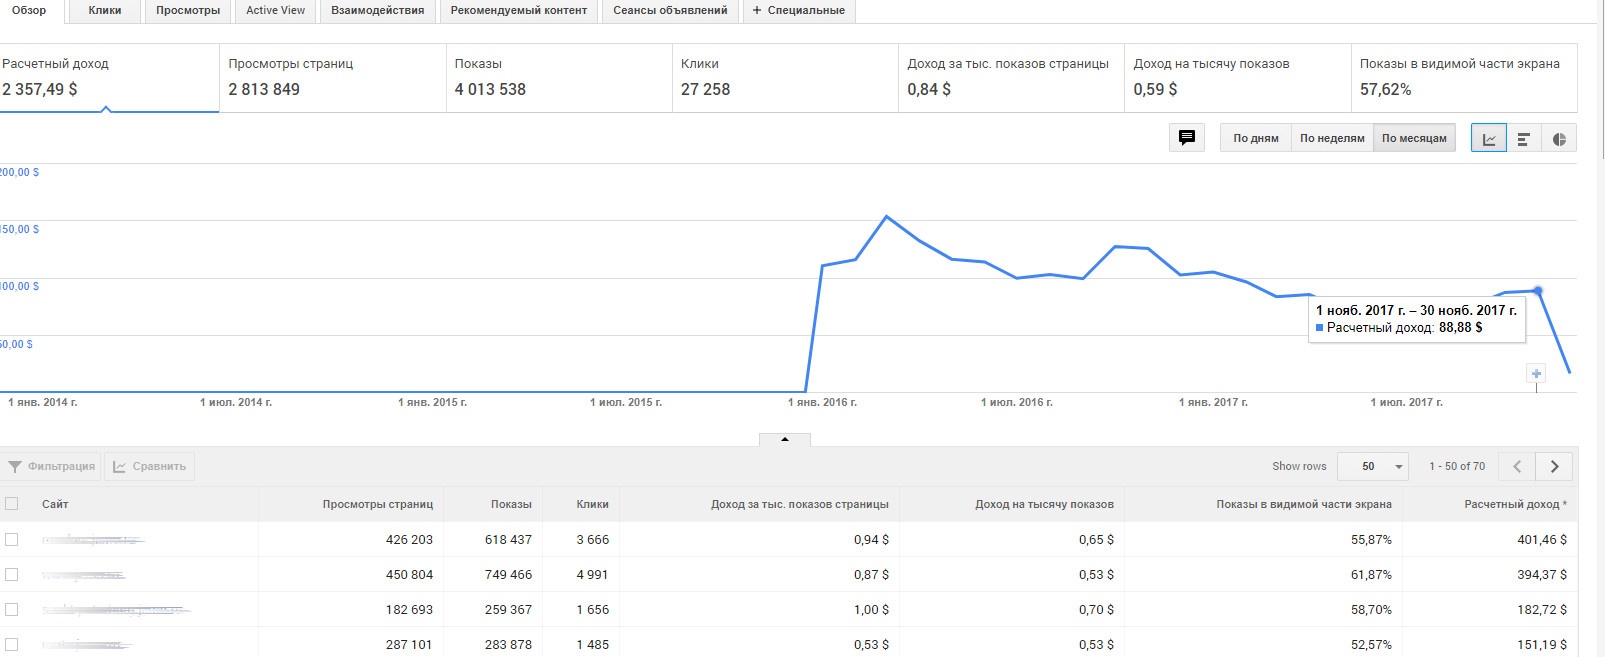Click the comment annotation icon

coord(1187,138)
